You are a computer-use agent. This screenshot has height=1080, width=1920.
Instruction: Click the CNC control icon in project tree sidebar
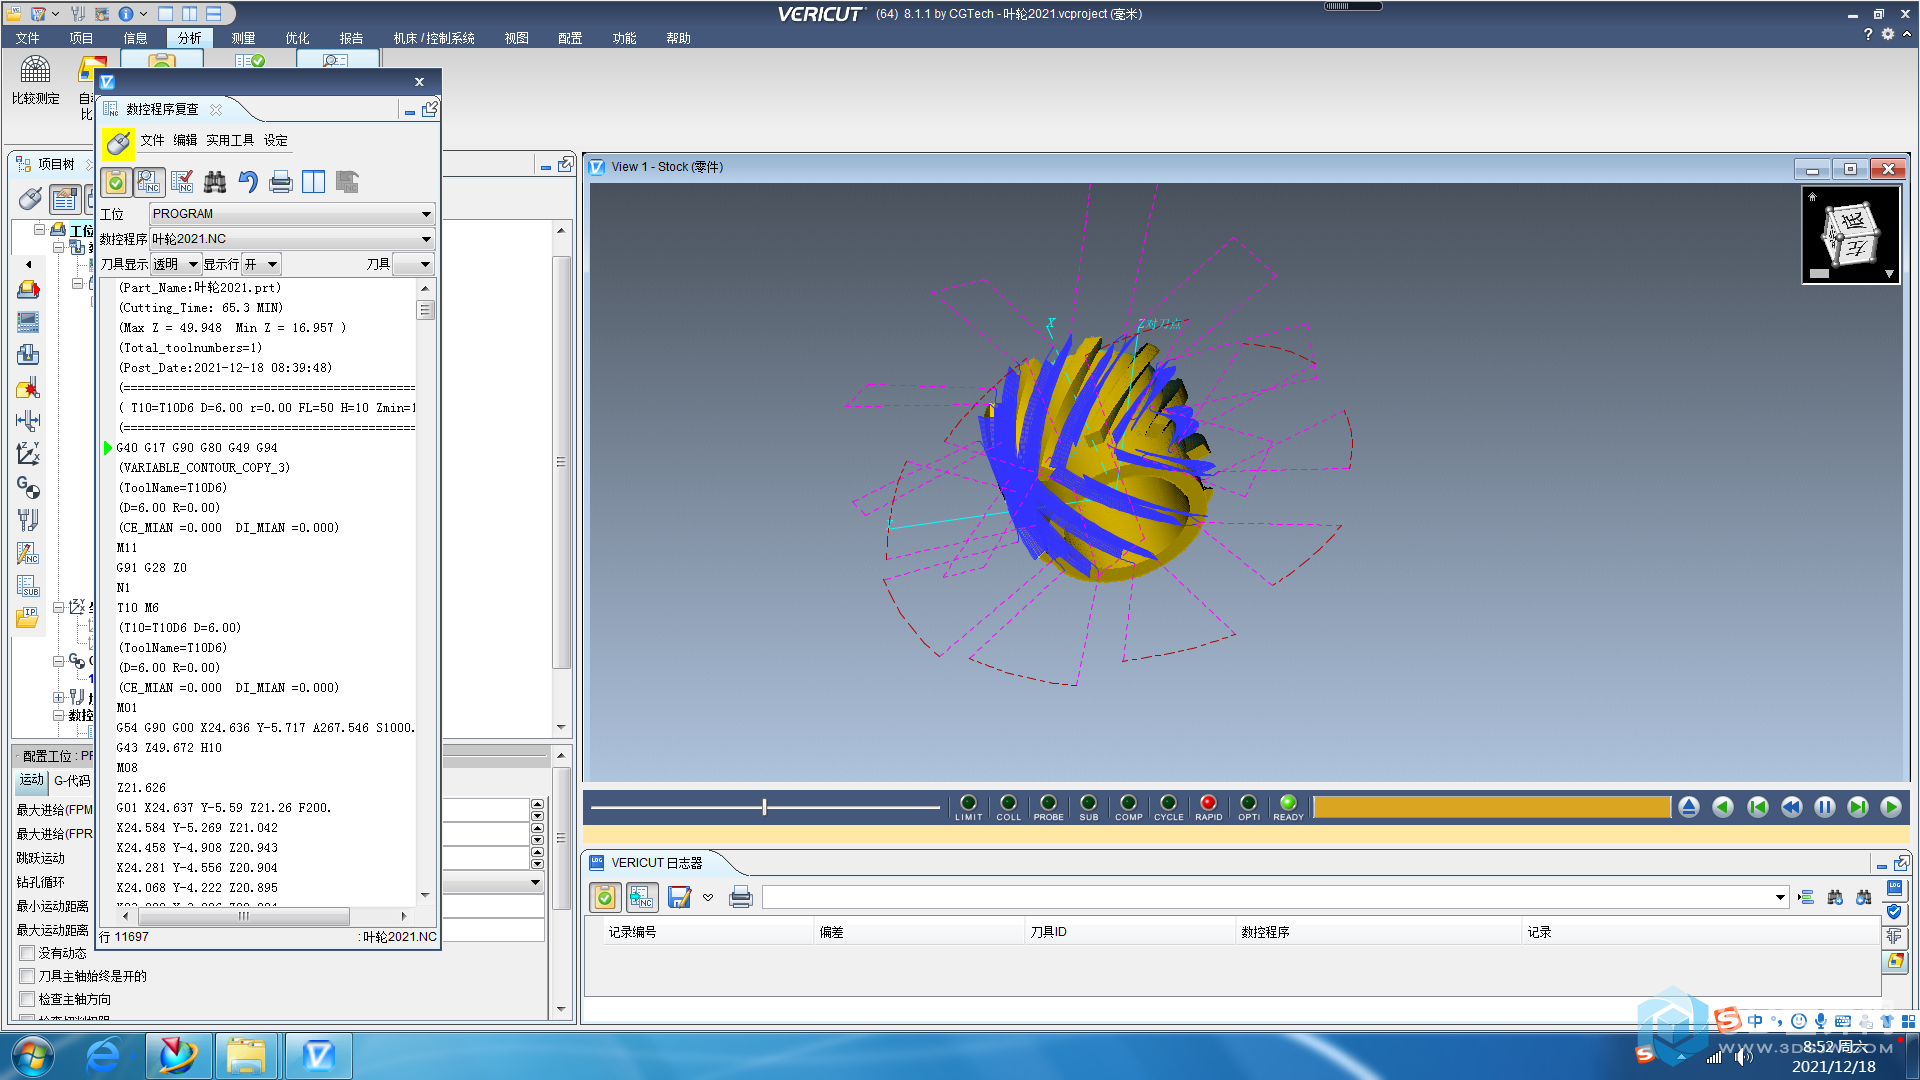tap(28, 322)
